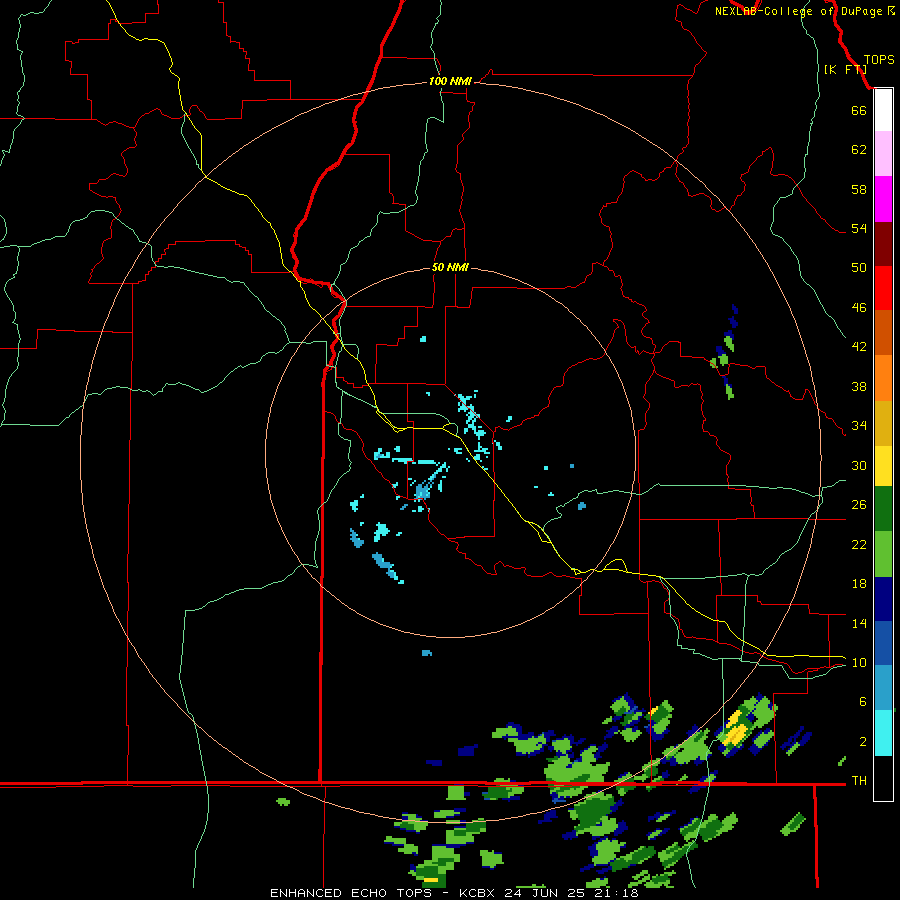The image size is (900, 900).
Task: Click the light pink 62 kft swatch
Action: point(883,154)
